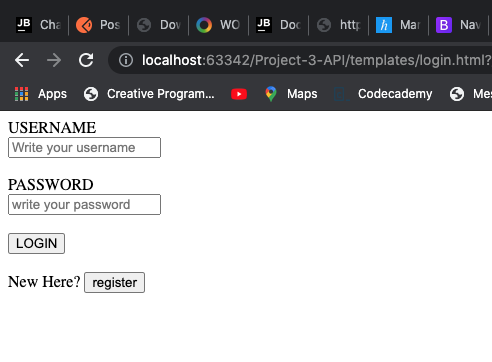Go back with the browser back arrow
This screenshot has width=492, height=362.
click(22, 60)
